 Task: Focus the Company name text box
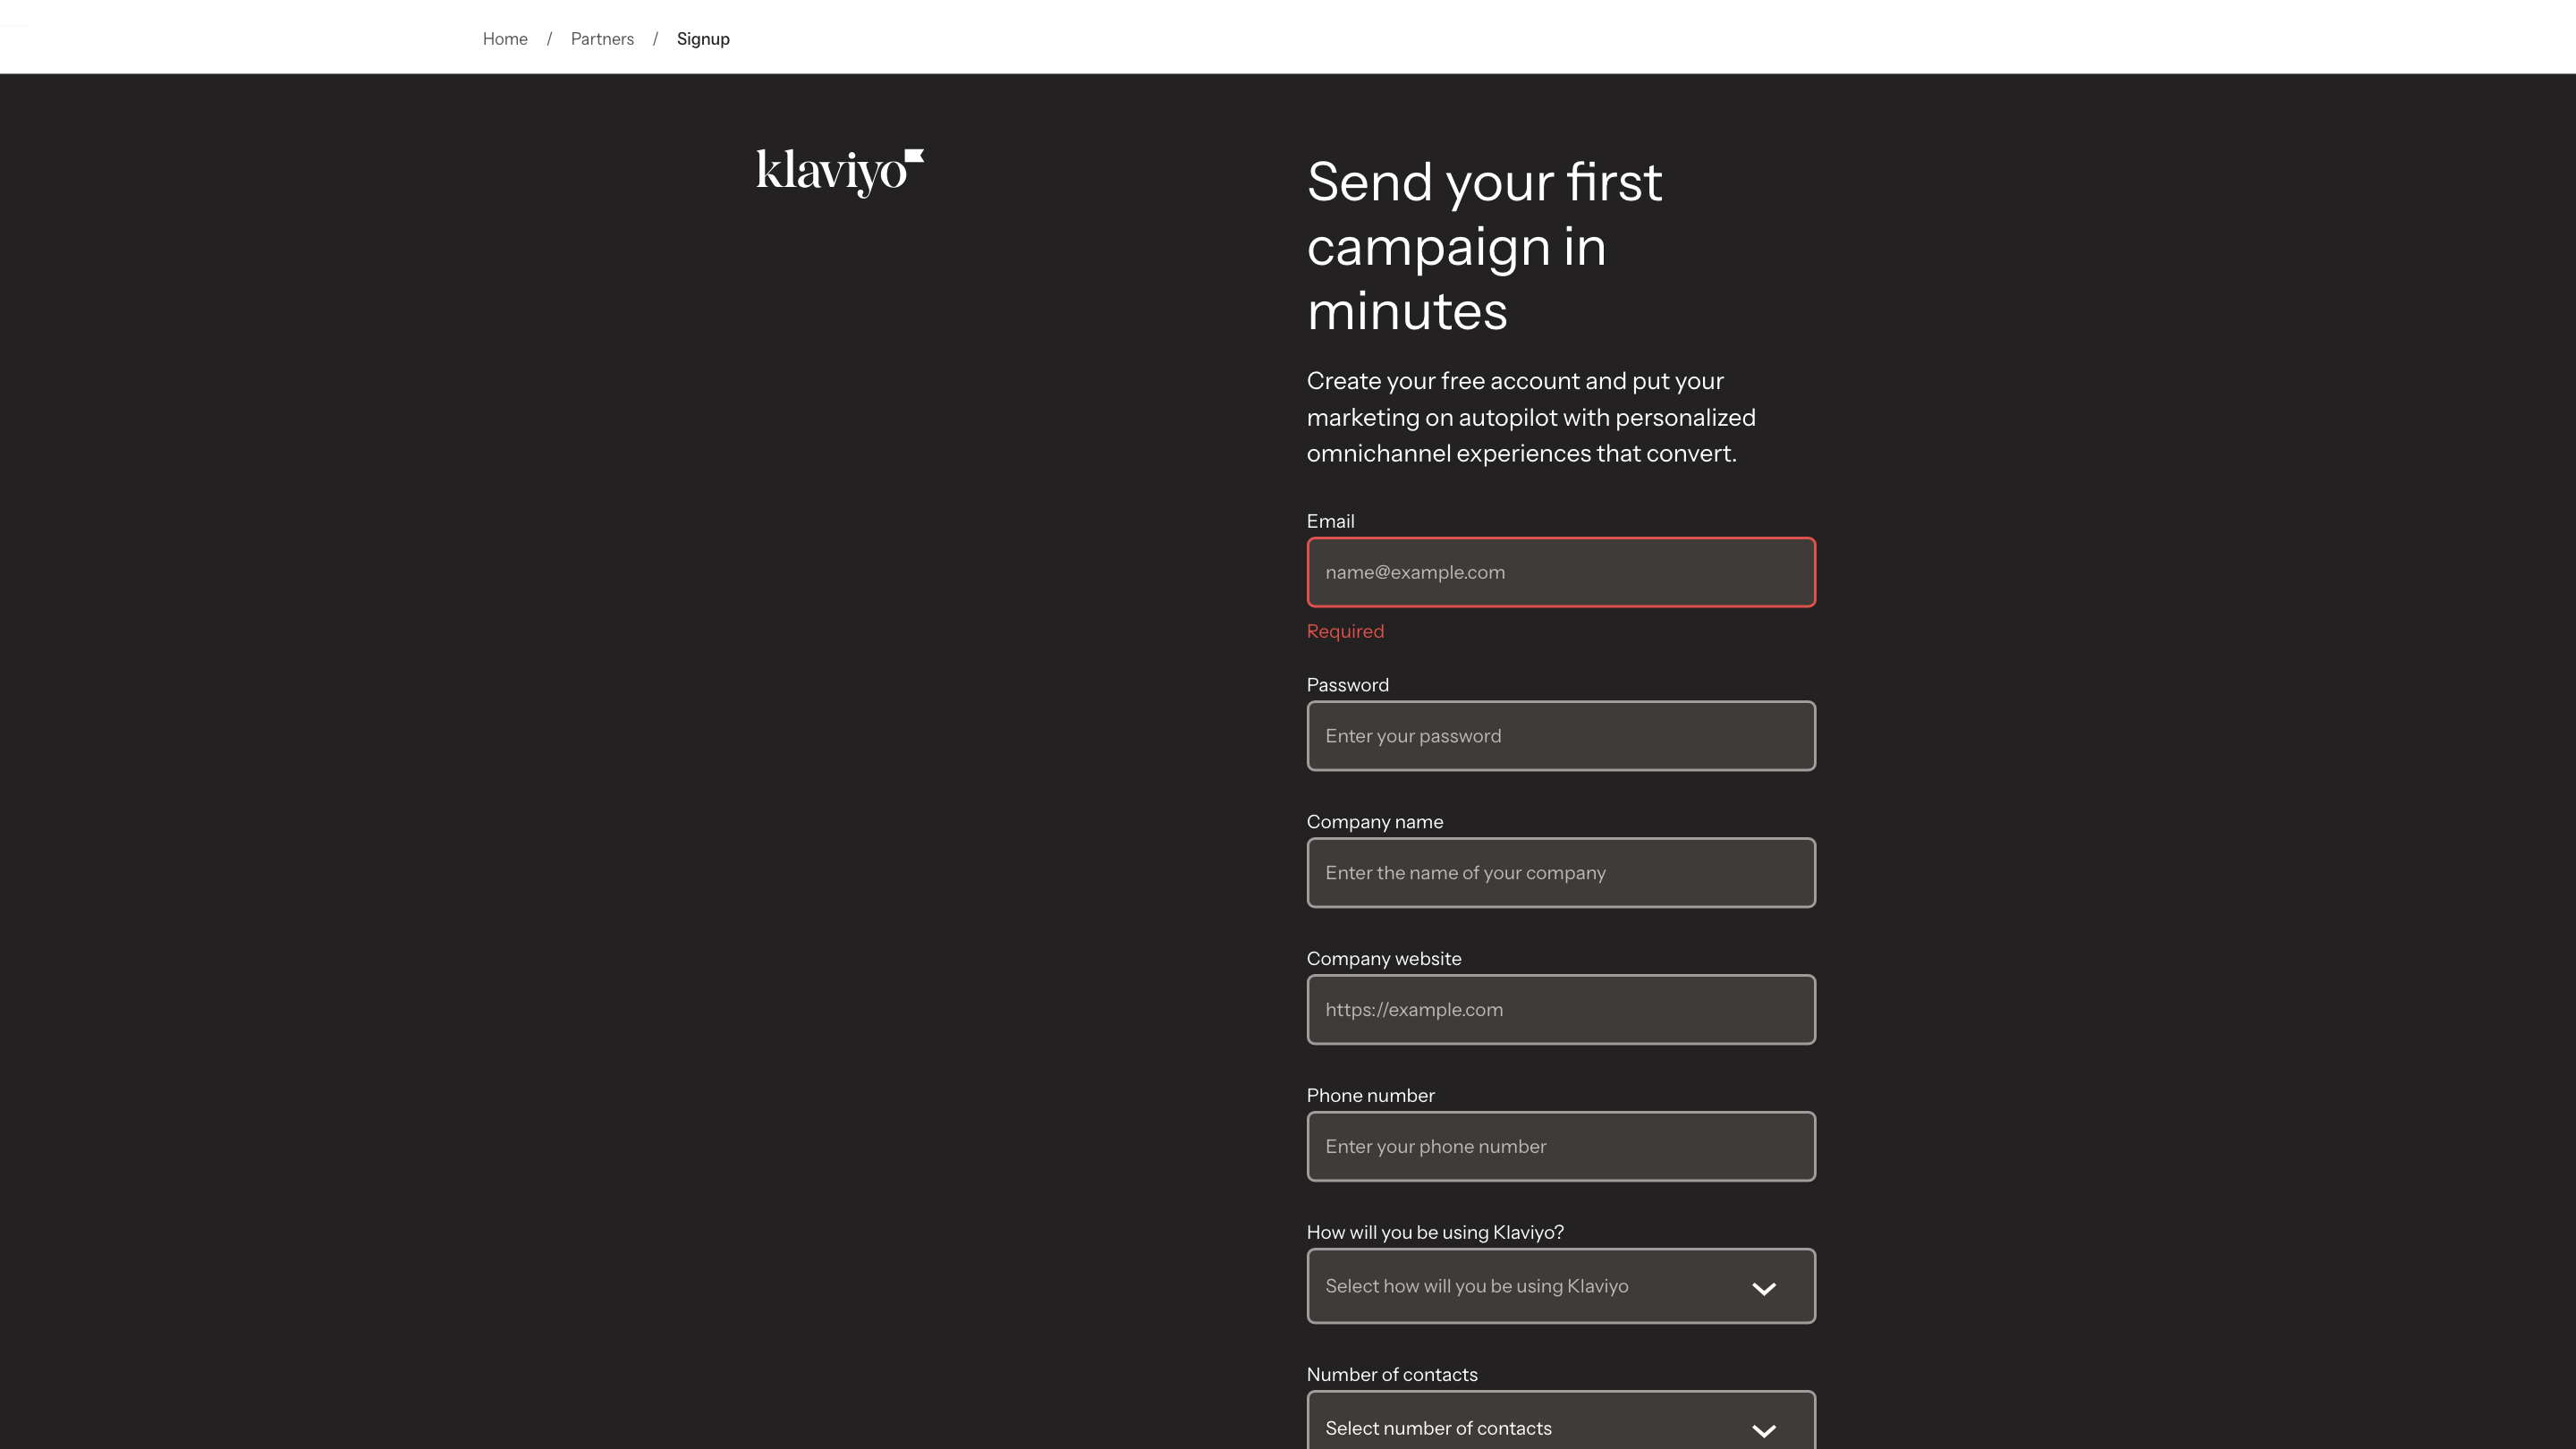click(1560, 873)
